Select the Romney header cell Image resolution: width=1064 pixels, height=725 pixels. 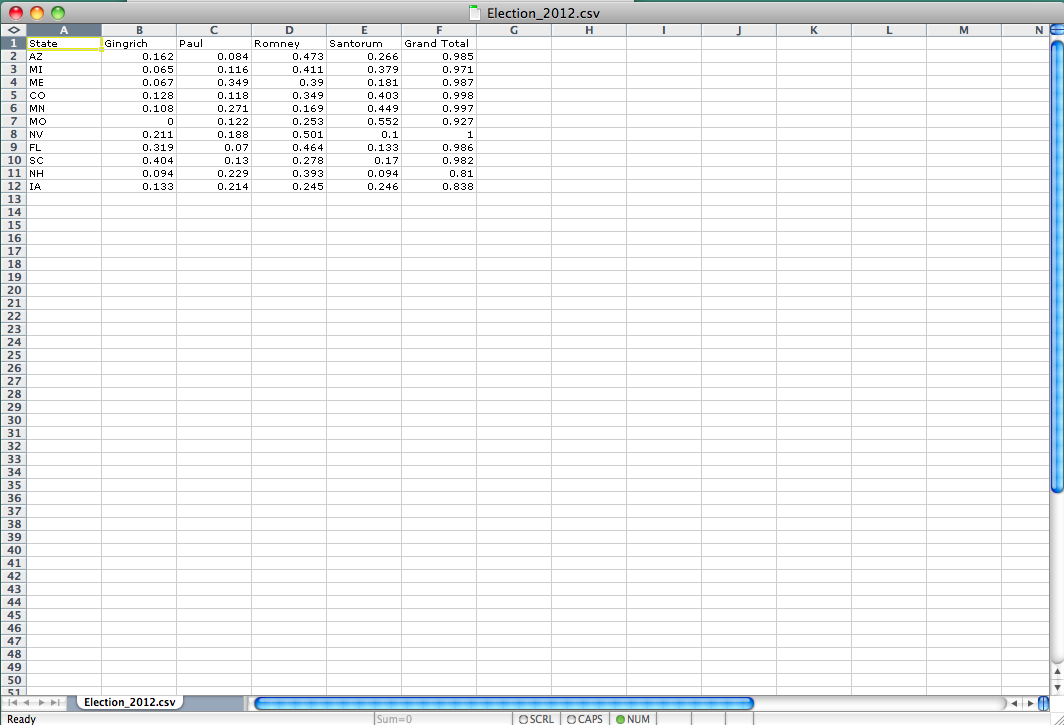[x=289, y=44]
